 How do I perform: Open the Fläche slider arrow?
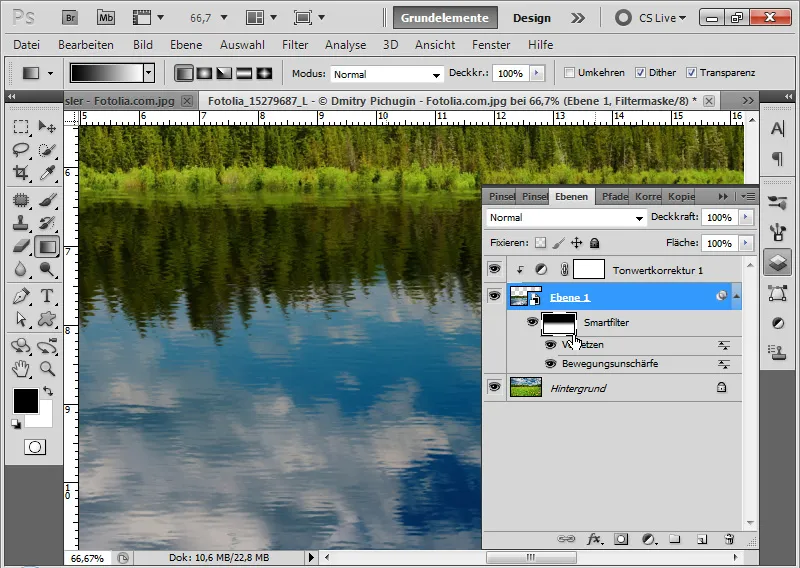746,242
